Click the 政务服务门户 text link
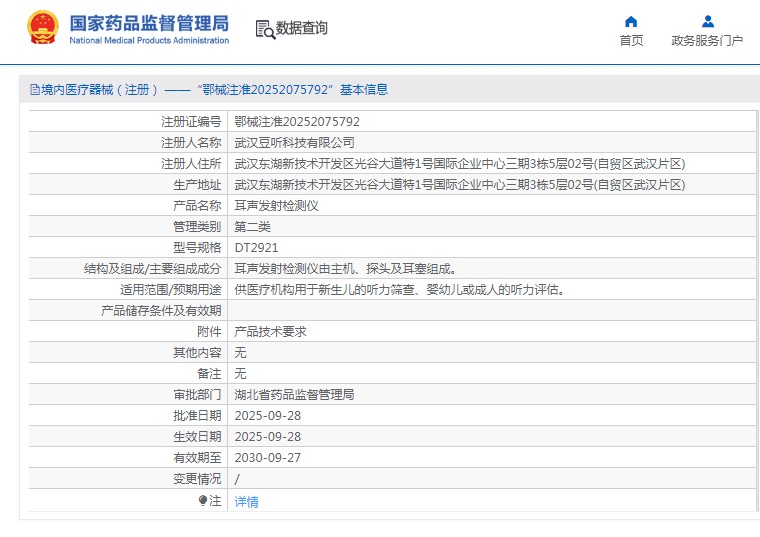This screenshot has width=760, height=537. click(x=707, y=41)
